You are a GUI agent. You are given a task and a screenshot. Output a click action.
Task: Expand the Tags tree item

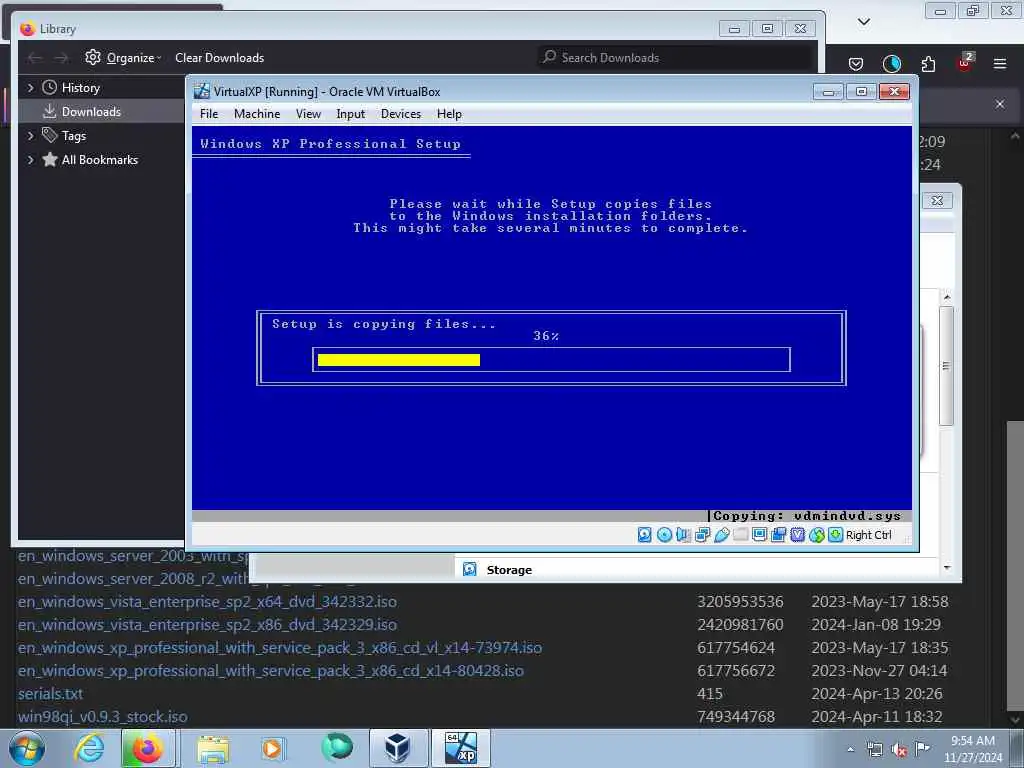pyautogui.click(x=30, y=136)
